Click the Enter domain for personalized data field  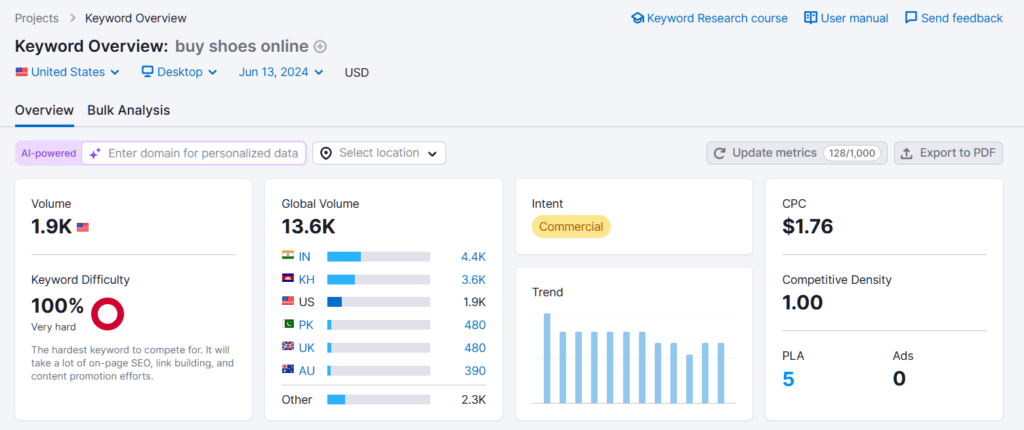coord(194,154)
